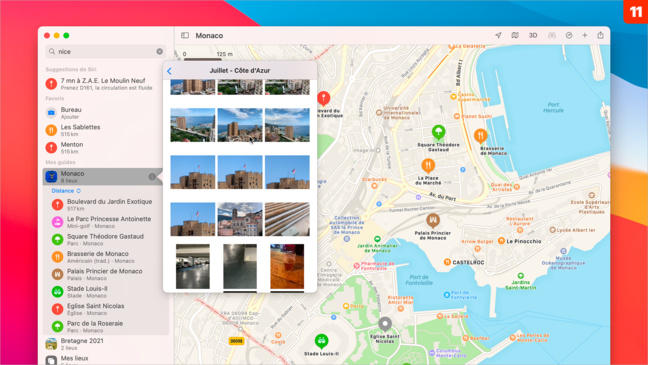Select the orange wooden steps photo thumbnail
Viewport: 648px width, 365px height.
(x=287, y=219)
